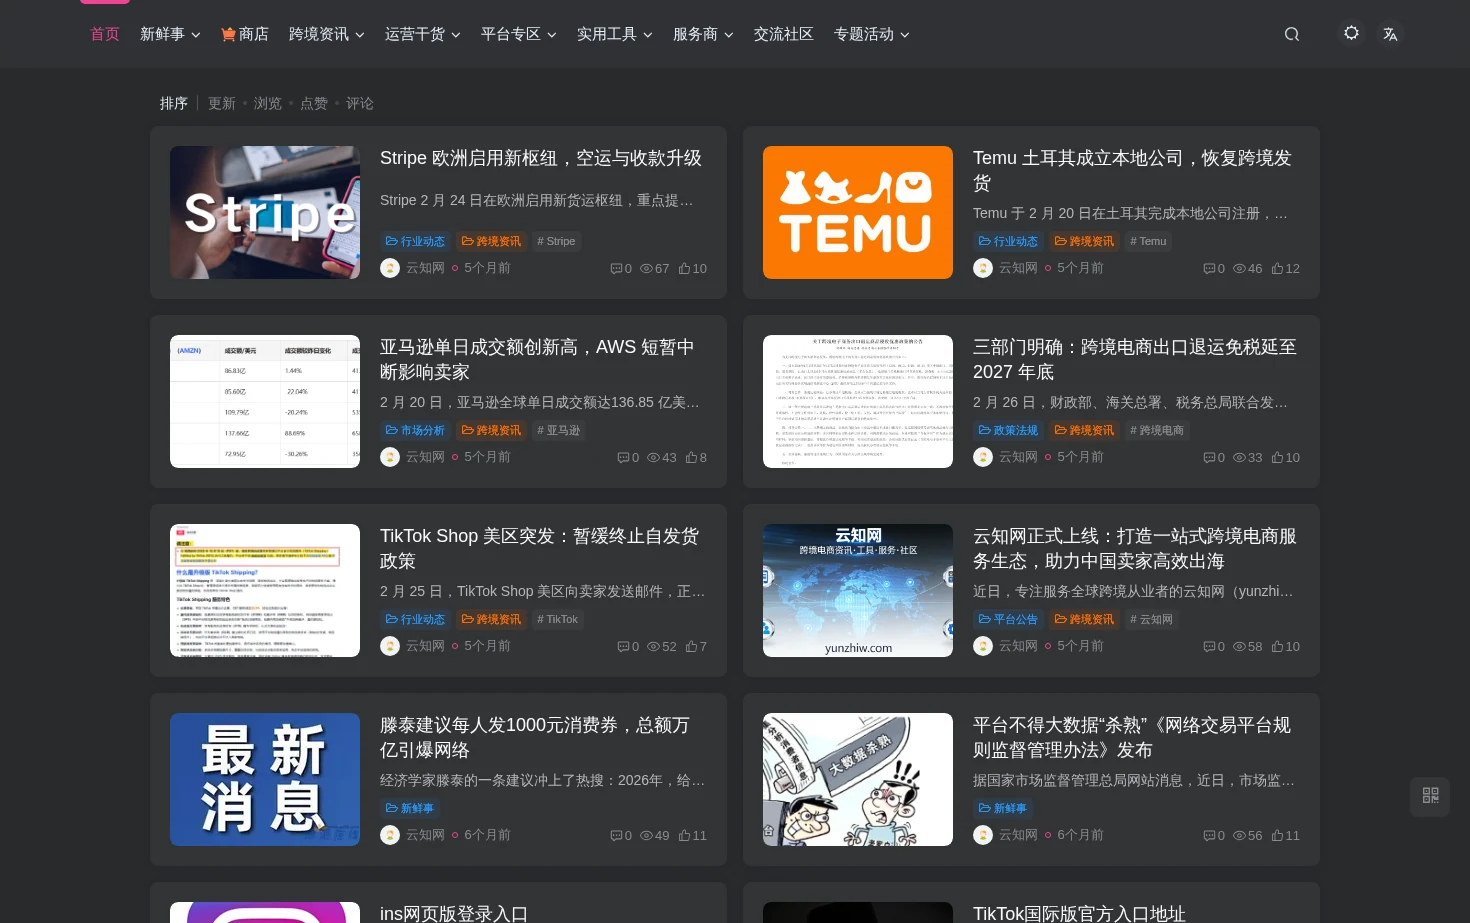Sort articles by 点赞
This screenshot has height=923, width=1470.
tap(314, 103)
